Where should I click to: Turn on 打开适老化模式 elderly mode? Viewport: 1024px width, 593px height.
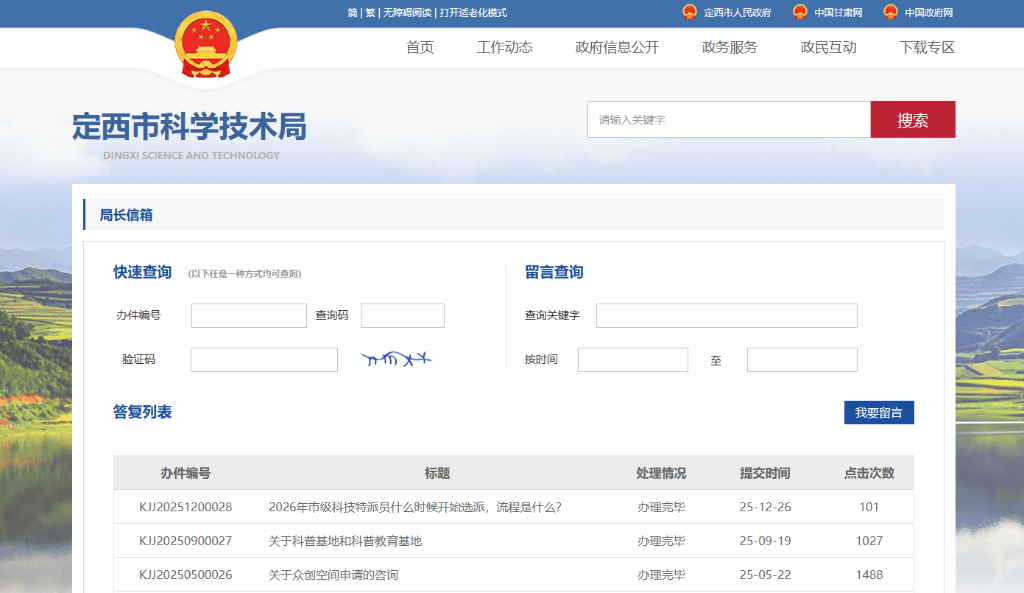473,13
